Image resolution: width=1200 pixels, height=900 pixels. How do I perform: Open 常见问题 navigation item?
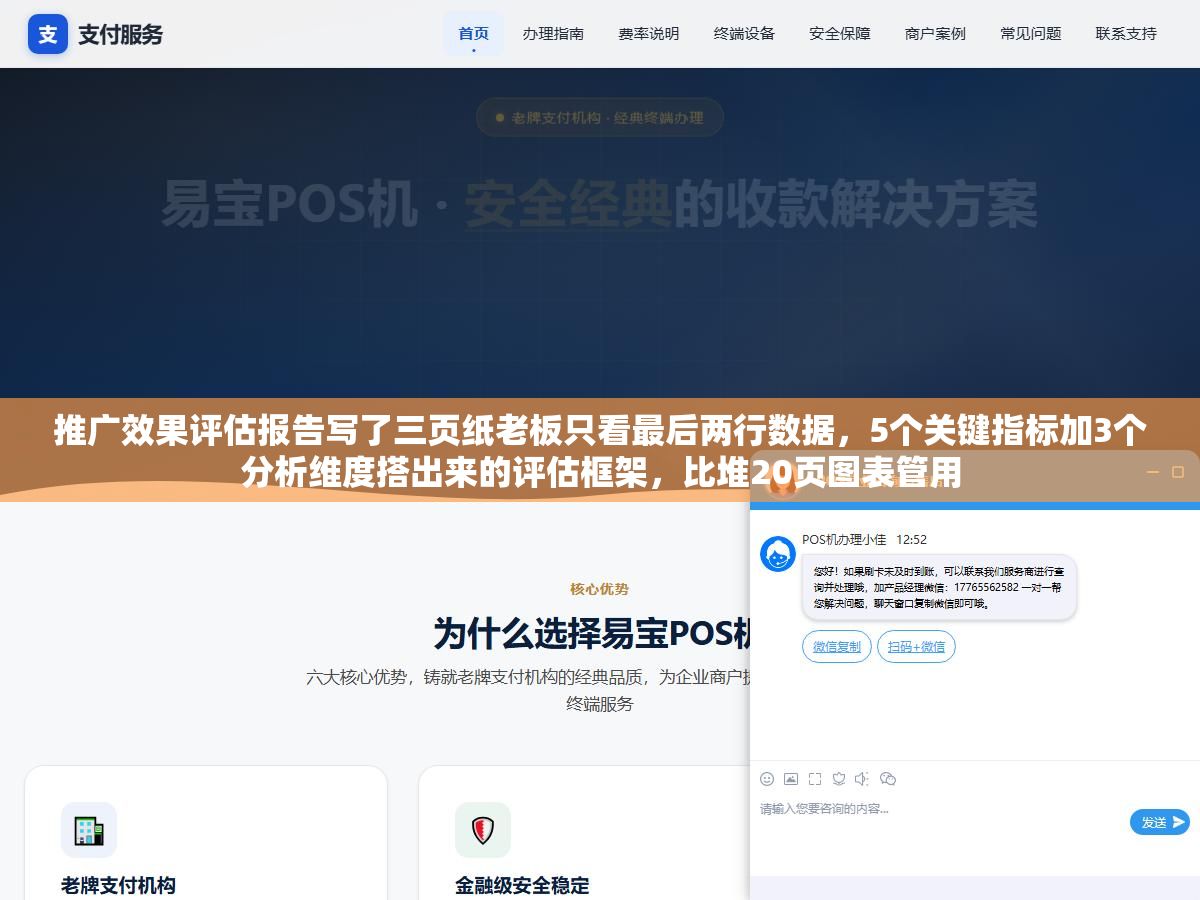pyautogui.click(x=1031, y=34)
